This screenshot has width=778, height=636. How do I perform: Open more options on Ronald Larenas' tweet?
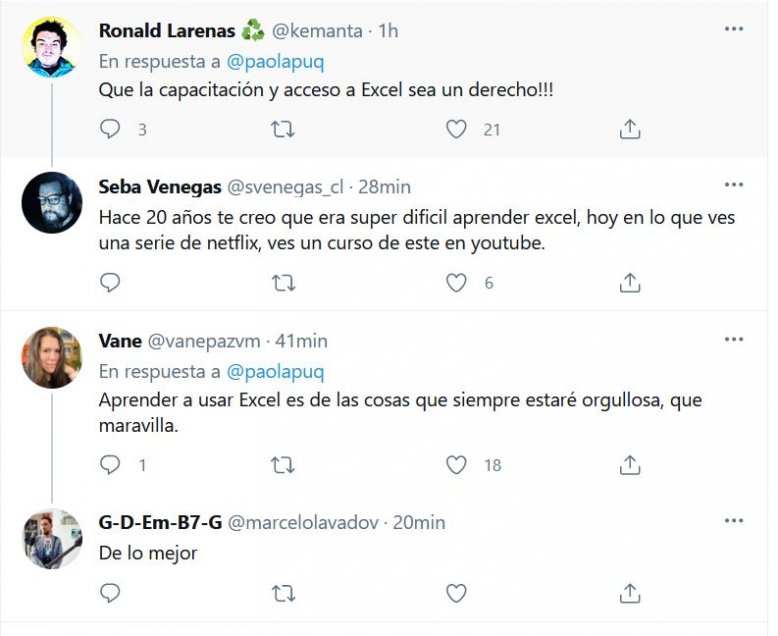(734, 30)
